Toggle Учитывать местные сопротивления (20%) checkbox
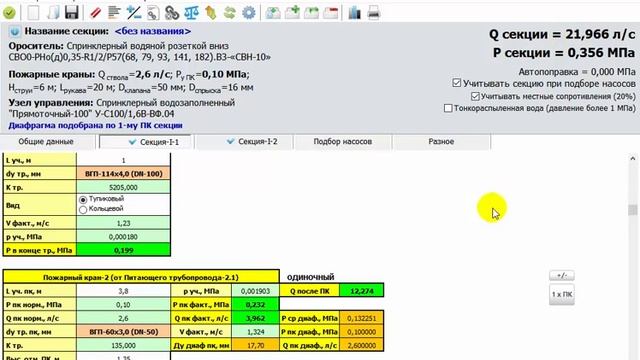640x360 pixels. (x=475, y=96)
